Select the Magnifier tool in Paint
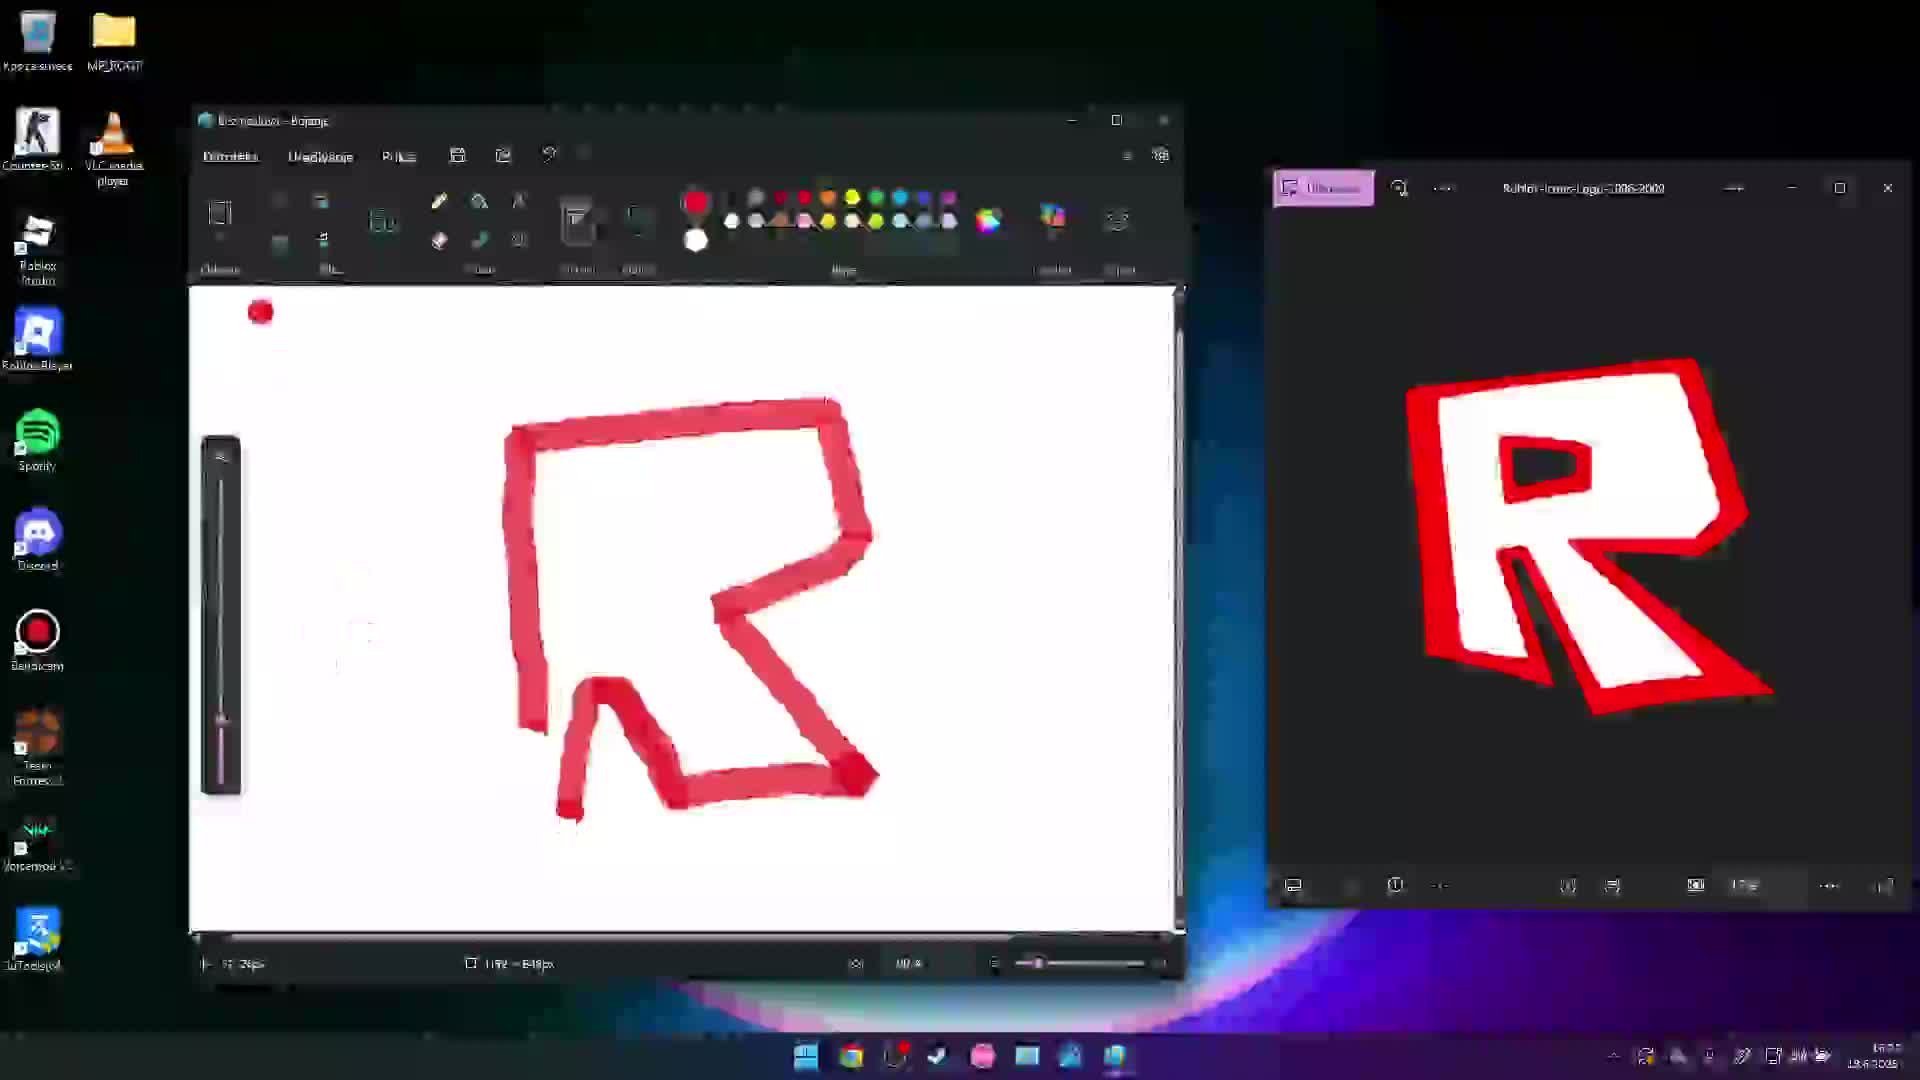This screenshot has height=1080, width=1920. (x=519, y=240)
